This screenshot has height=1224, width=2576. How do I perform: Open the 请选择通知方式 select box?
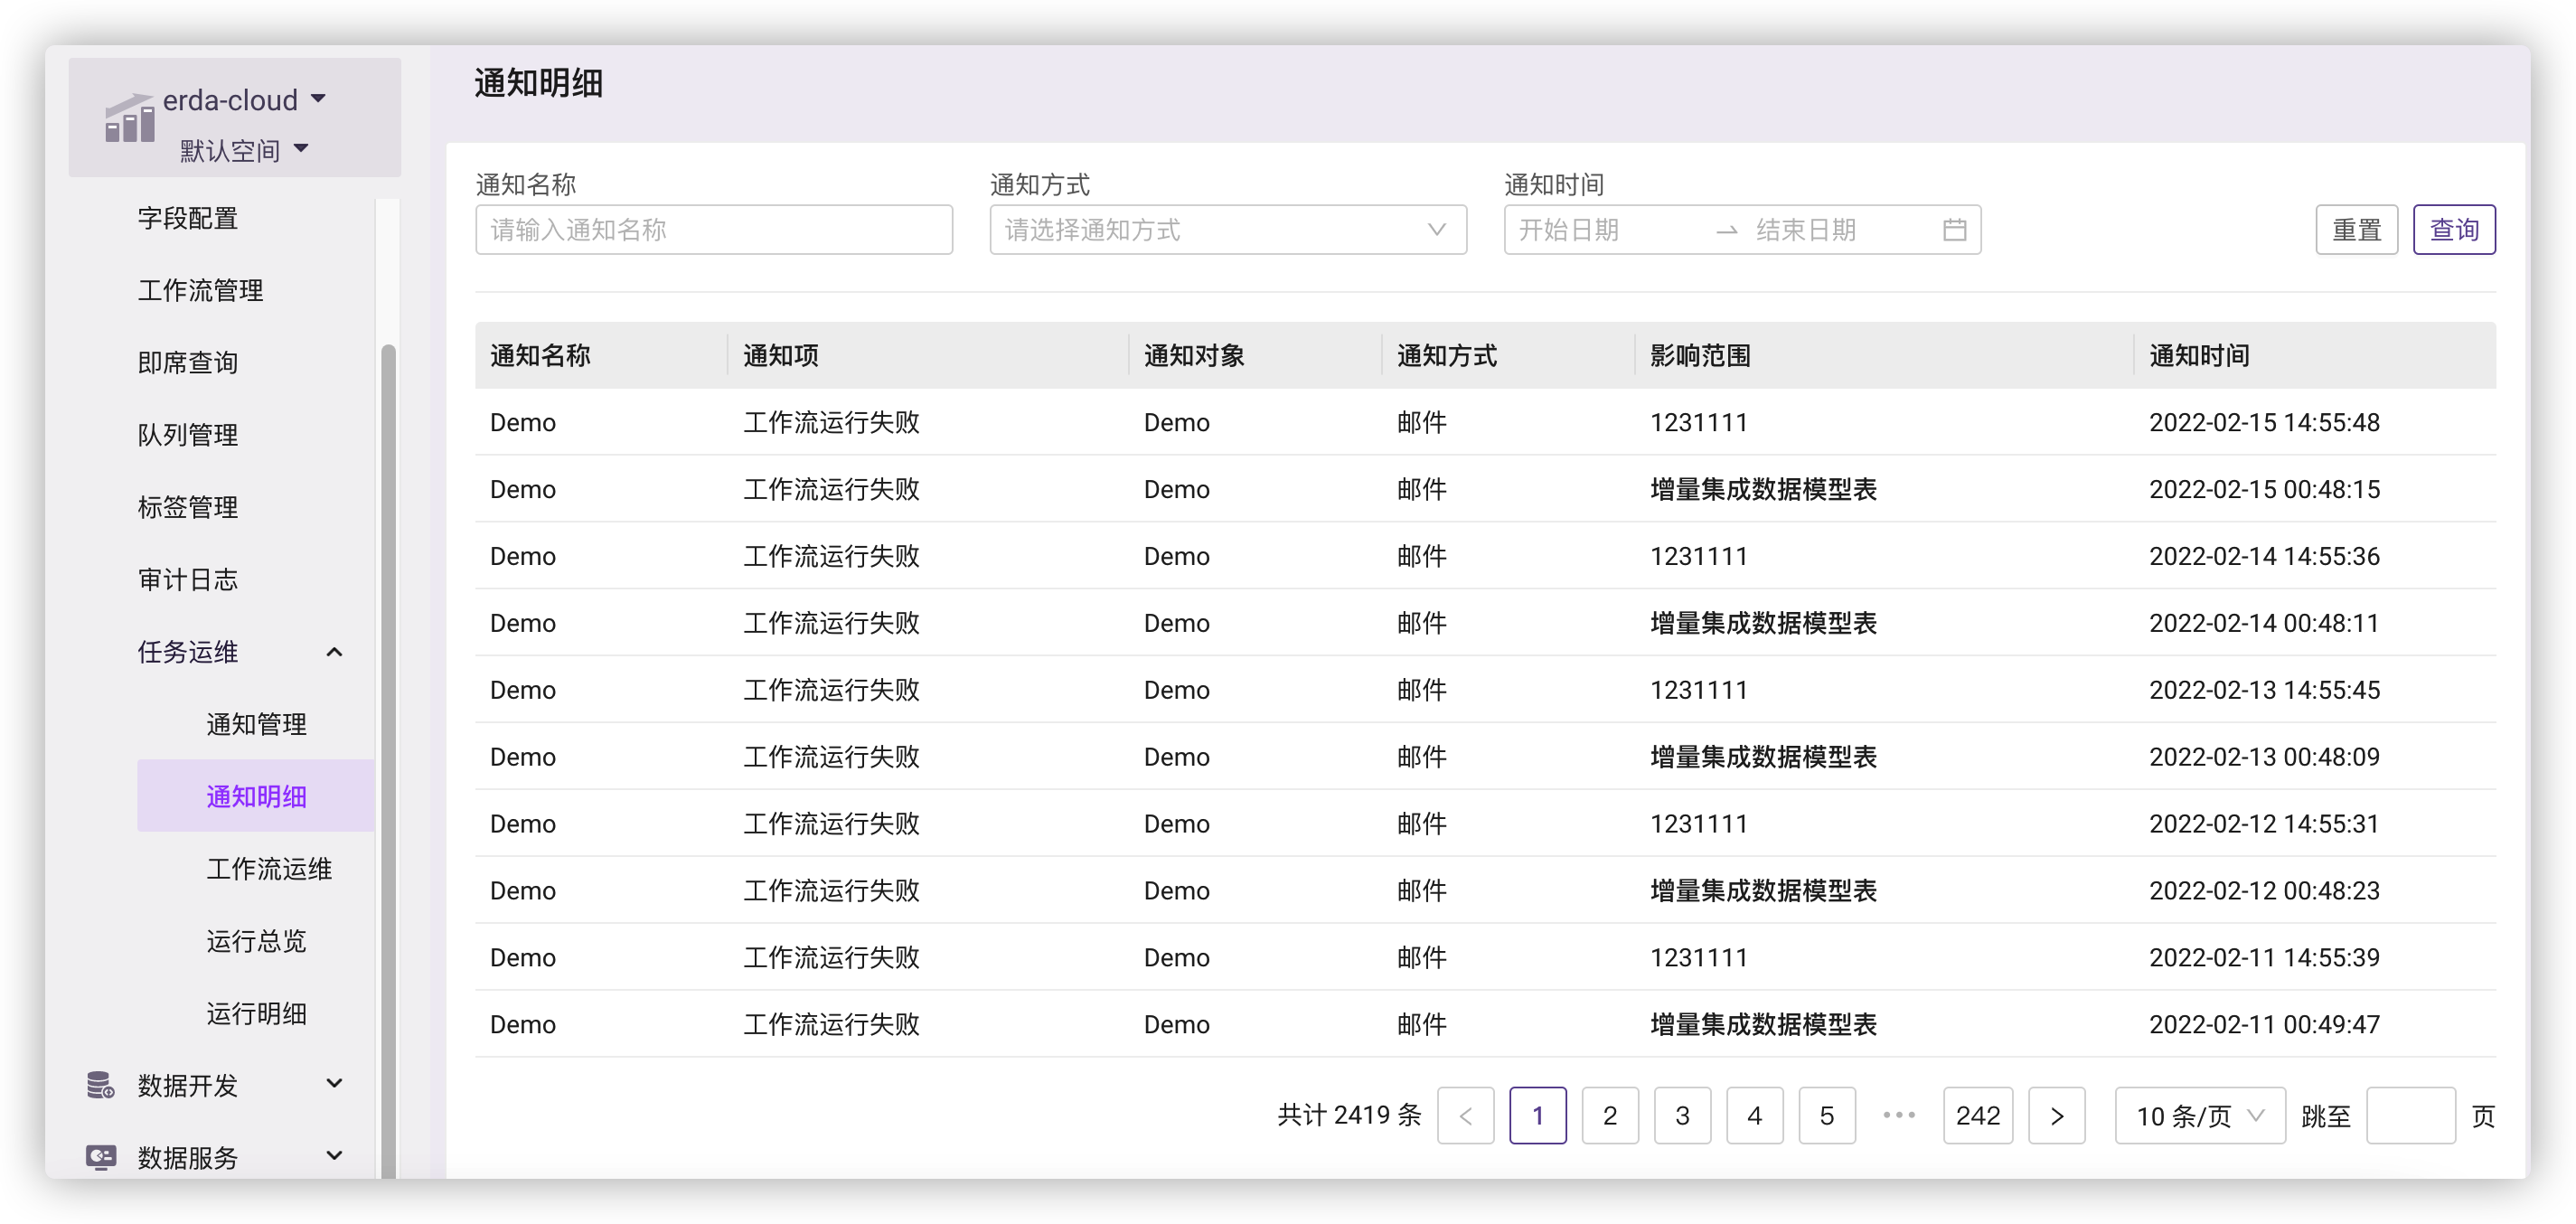tap(1227, 230)
